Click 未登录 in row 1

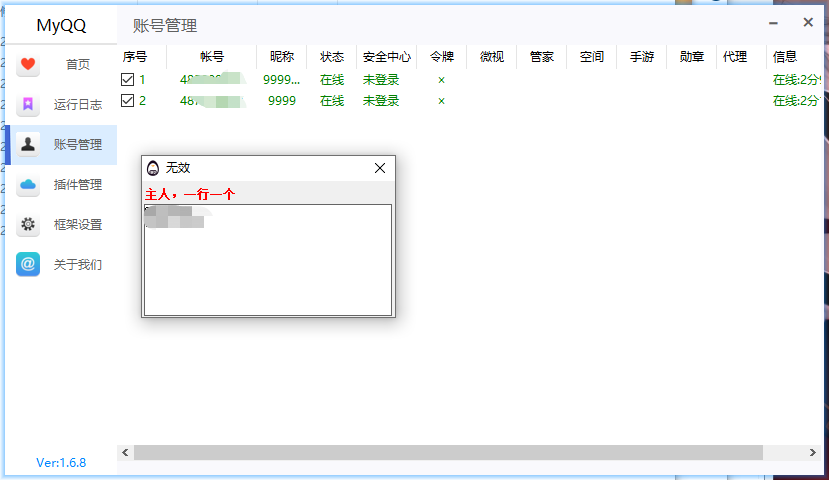pos(381,80)
